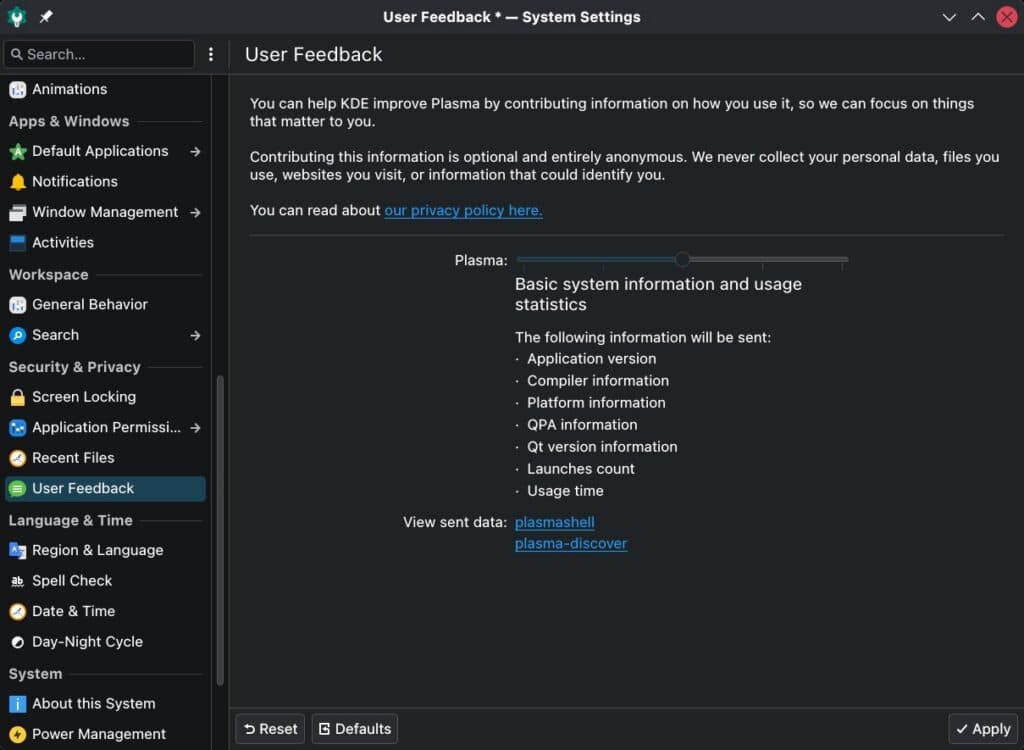1024x750 pixels.
Task: Click the Plasma feedback level slider handle
Action: coord(682,259)
